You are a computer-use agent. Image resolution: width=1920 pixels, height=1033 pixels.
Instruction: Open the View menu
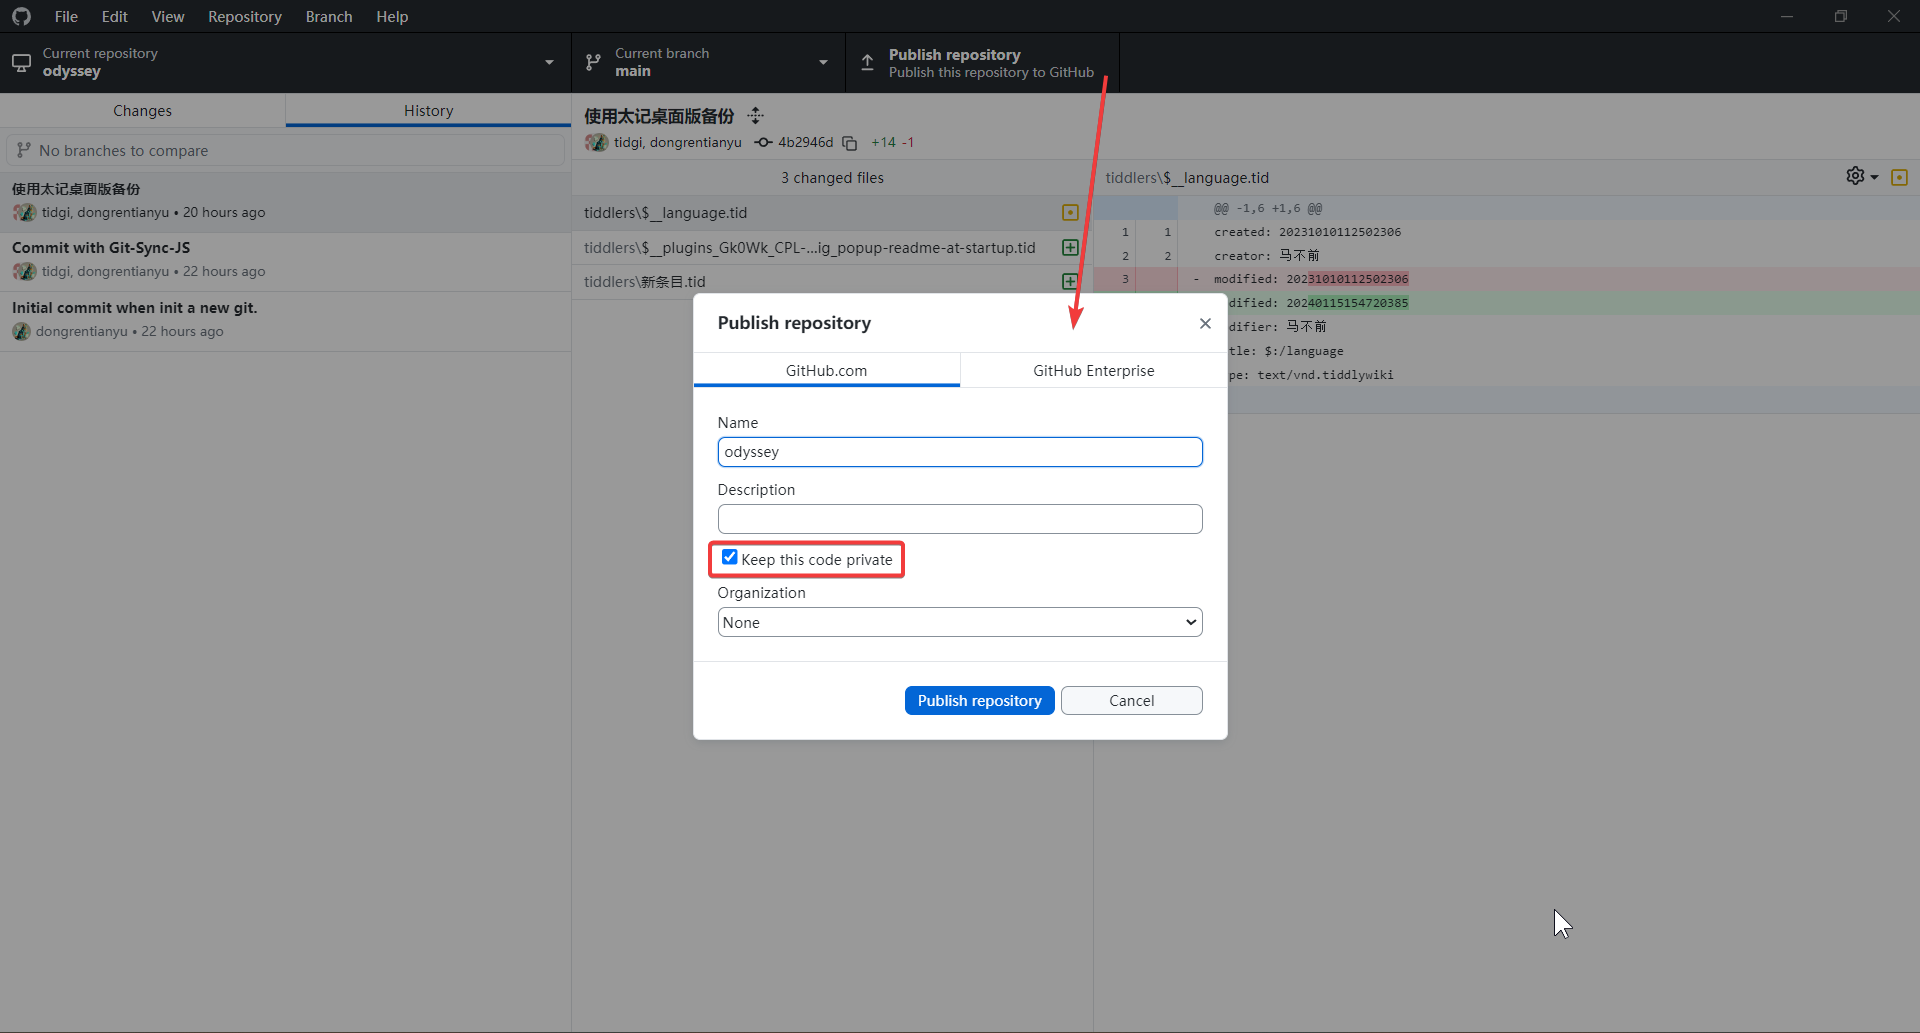tap(167, 16)
